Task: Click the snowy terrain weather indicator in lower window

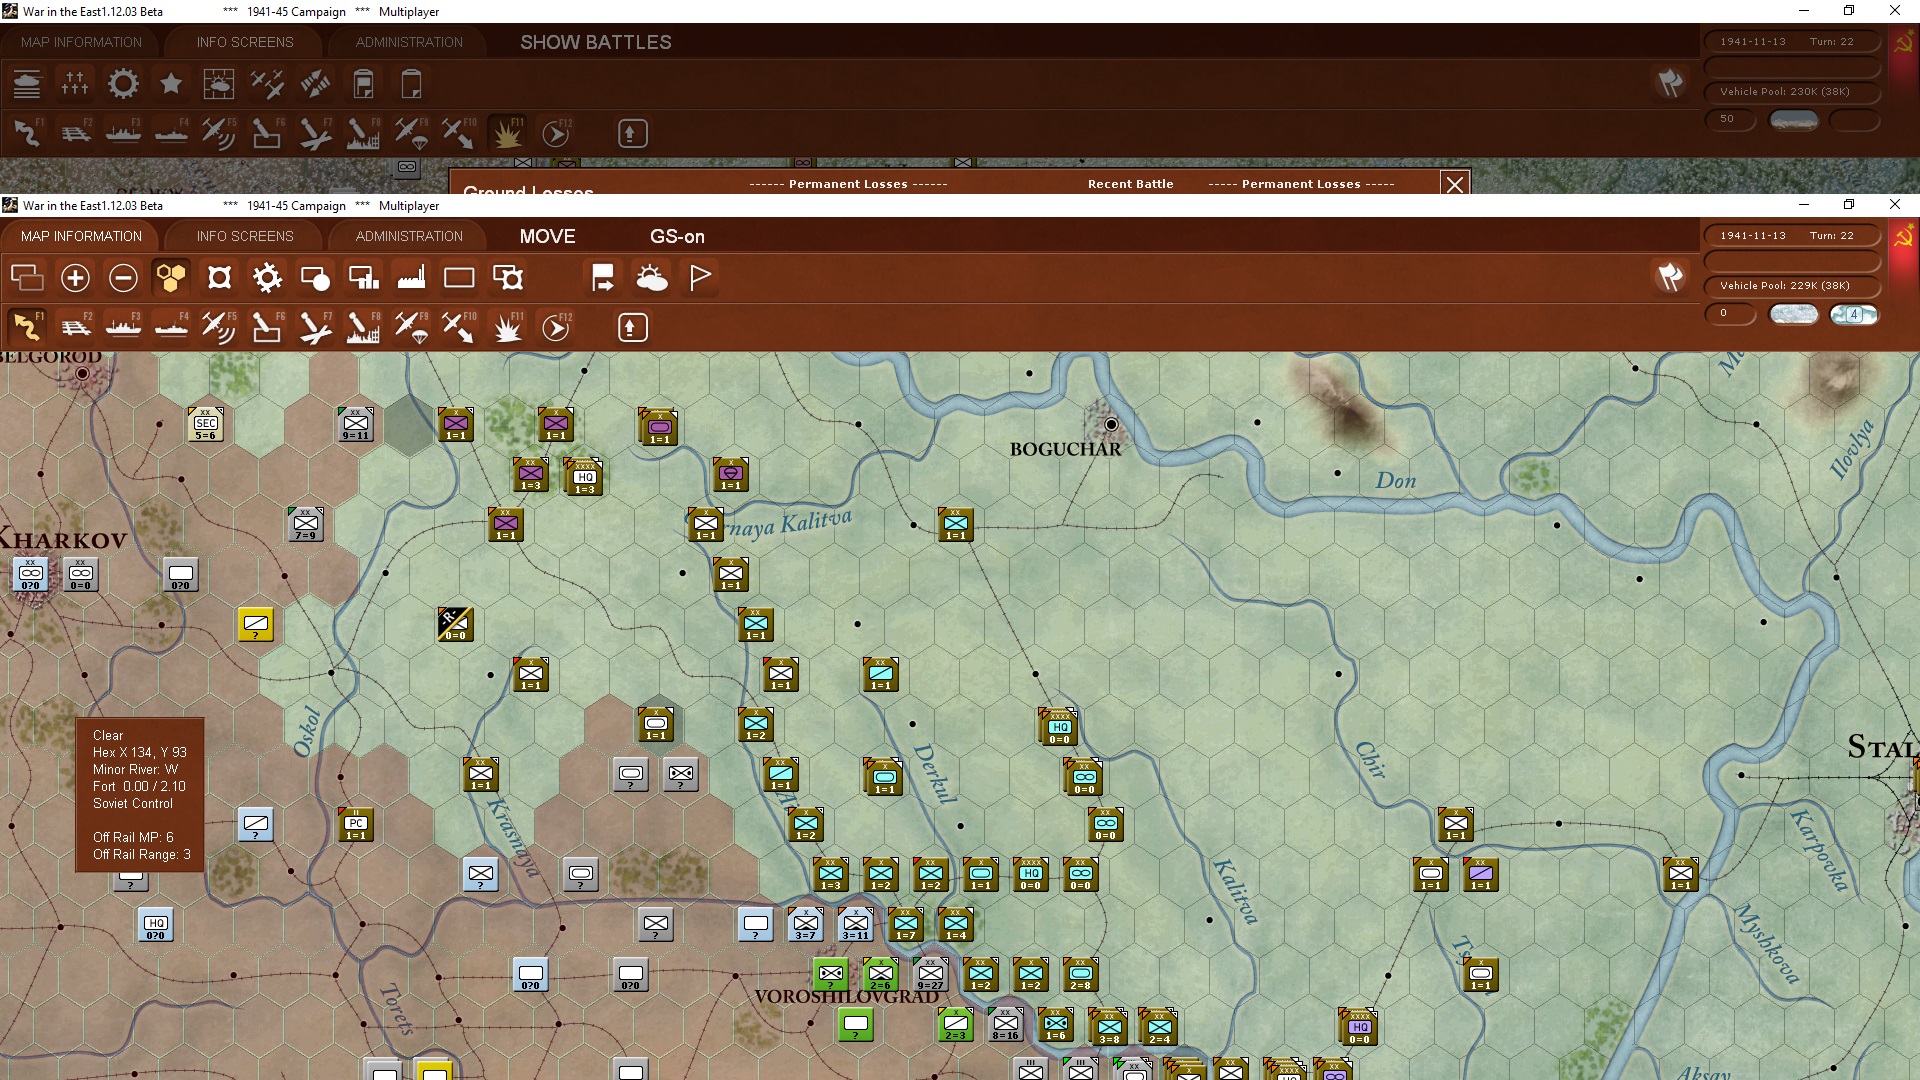Action: pyautogui.click(x=1794, y=314)
